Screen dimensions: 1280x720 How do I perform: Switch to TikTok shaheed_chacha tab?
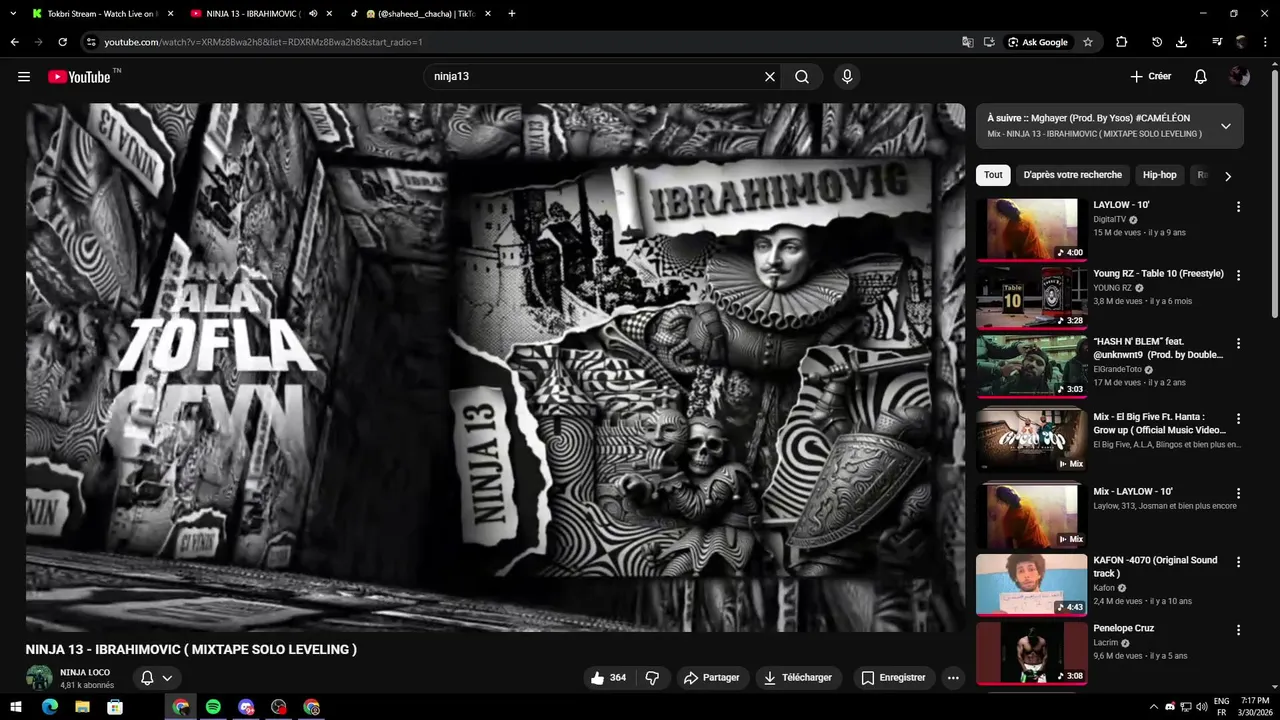(x=420, y=14)
